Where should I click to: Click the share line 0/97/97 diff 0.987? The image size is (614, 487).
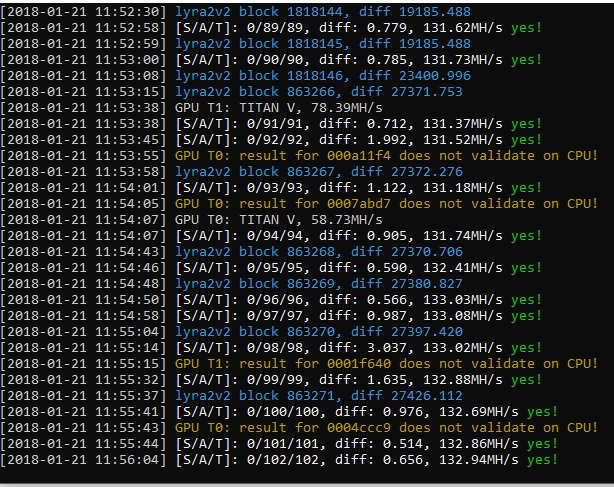271,316
